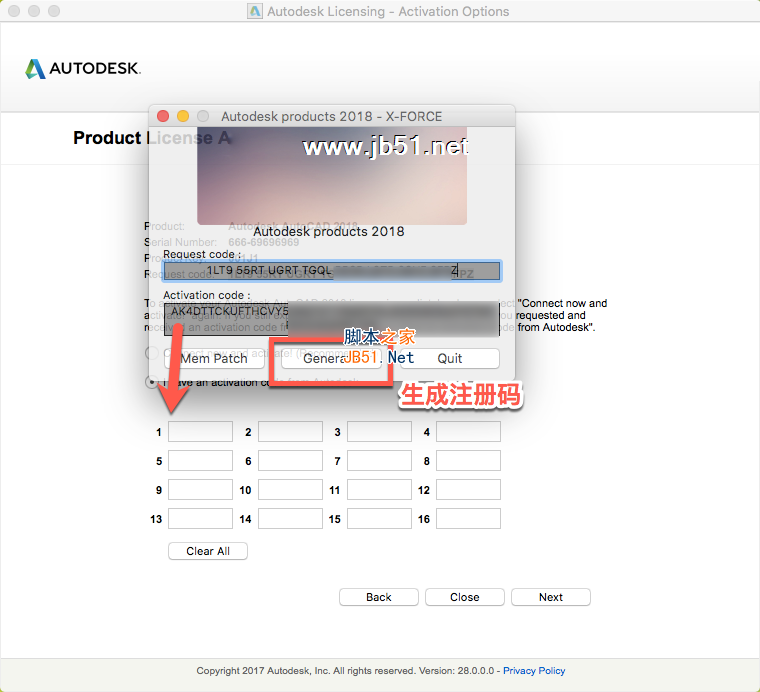The width and height of the screenshot is (760, 692).
Task: Click the banner image in X-FORCE window
Action: point(332,176)
